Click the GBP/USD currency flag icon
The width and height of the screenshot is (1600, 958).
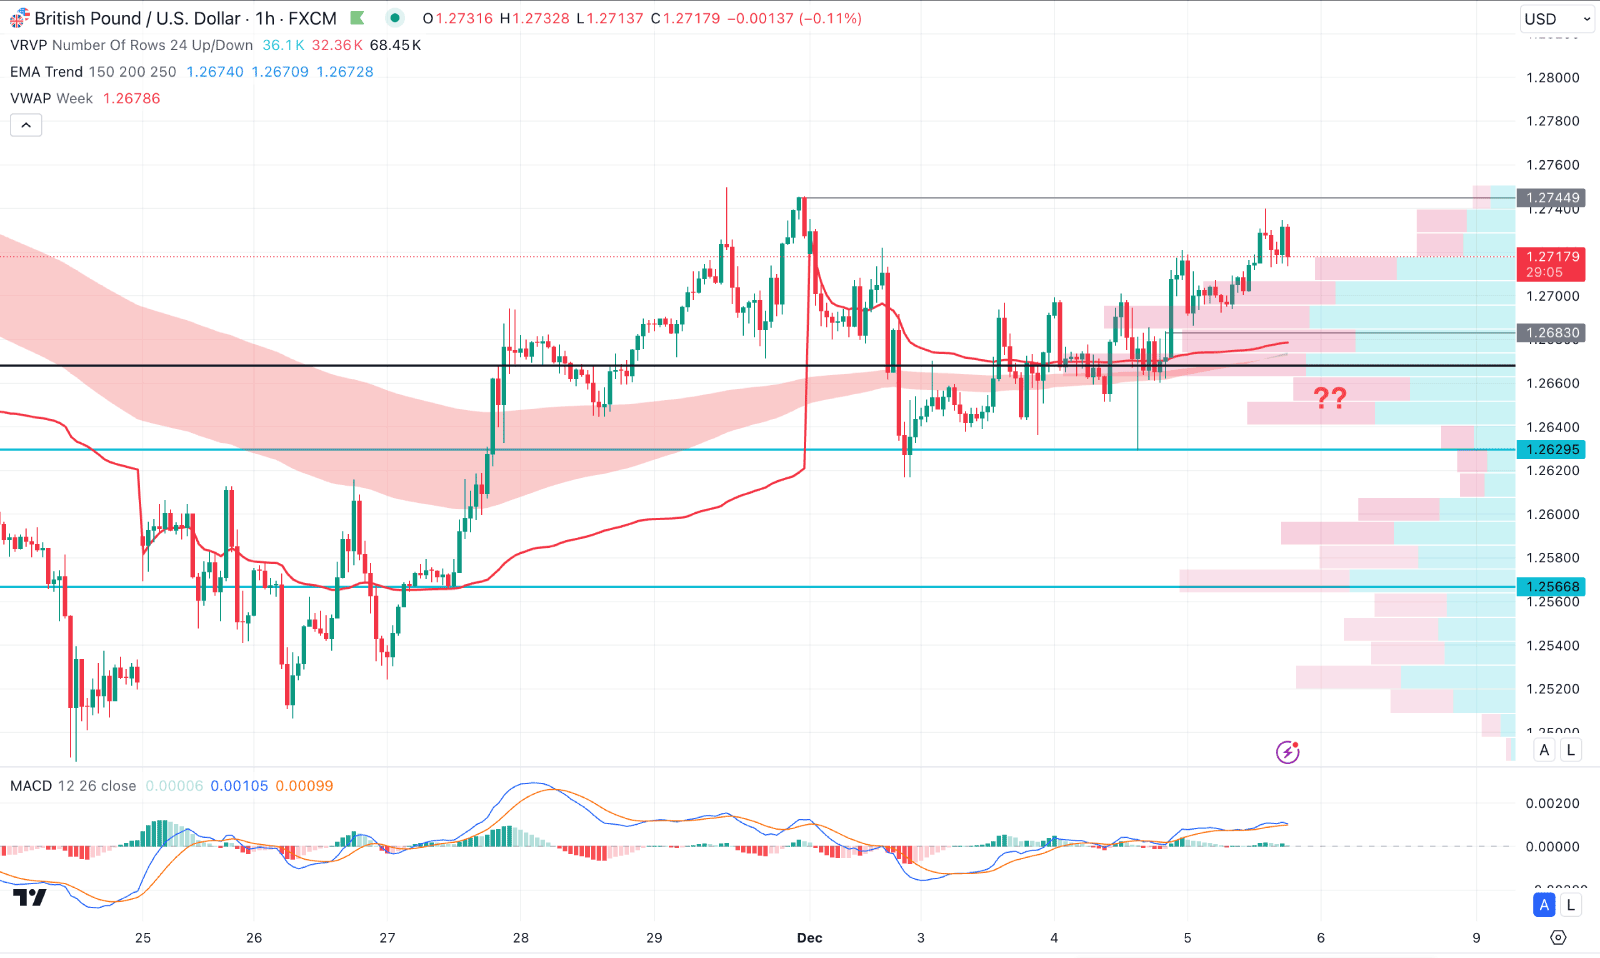tap(19, 19)
